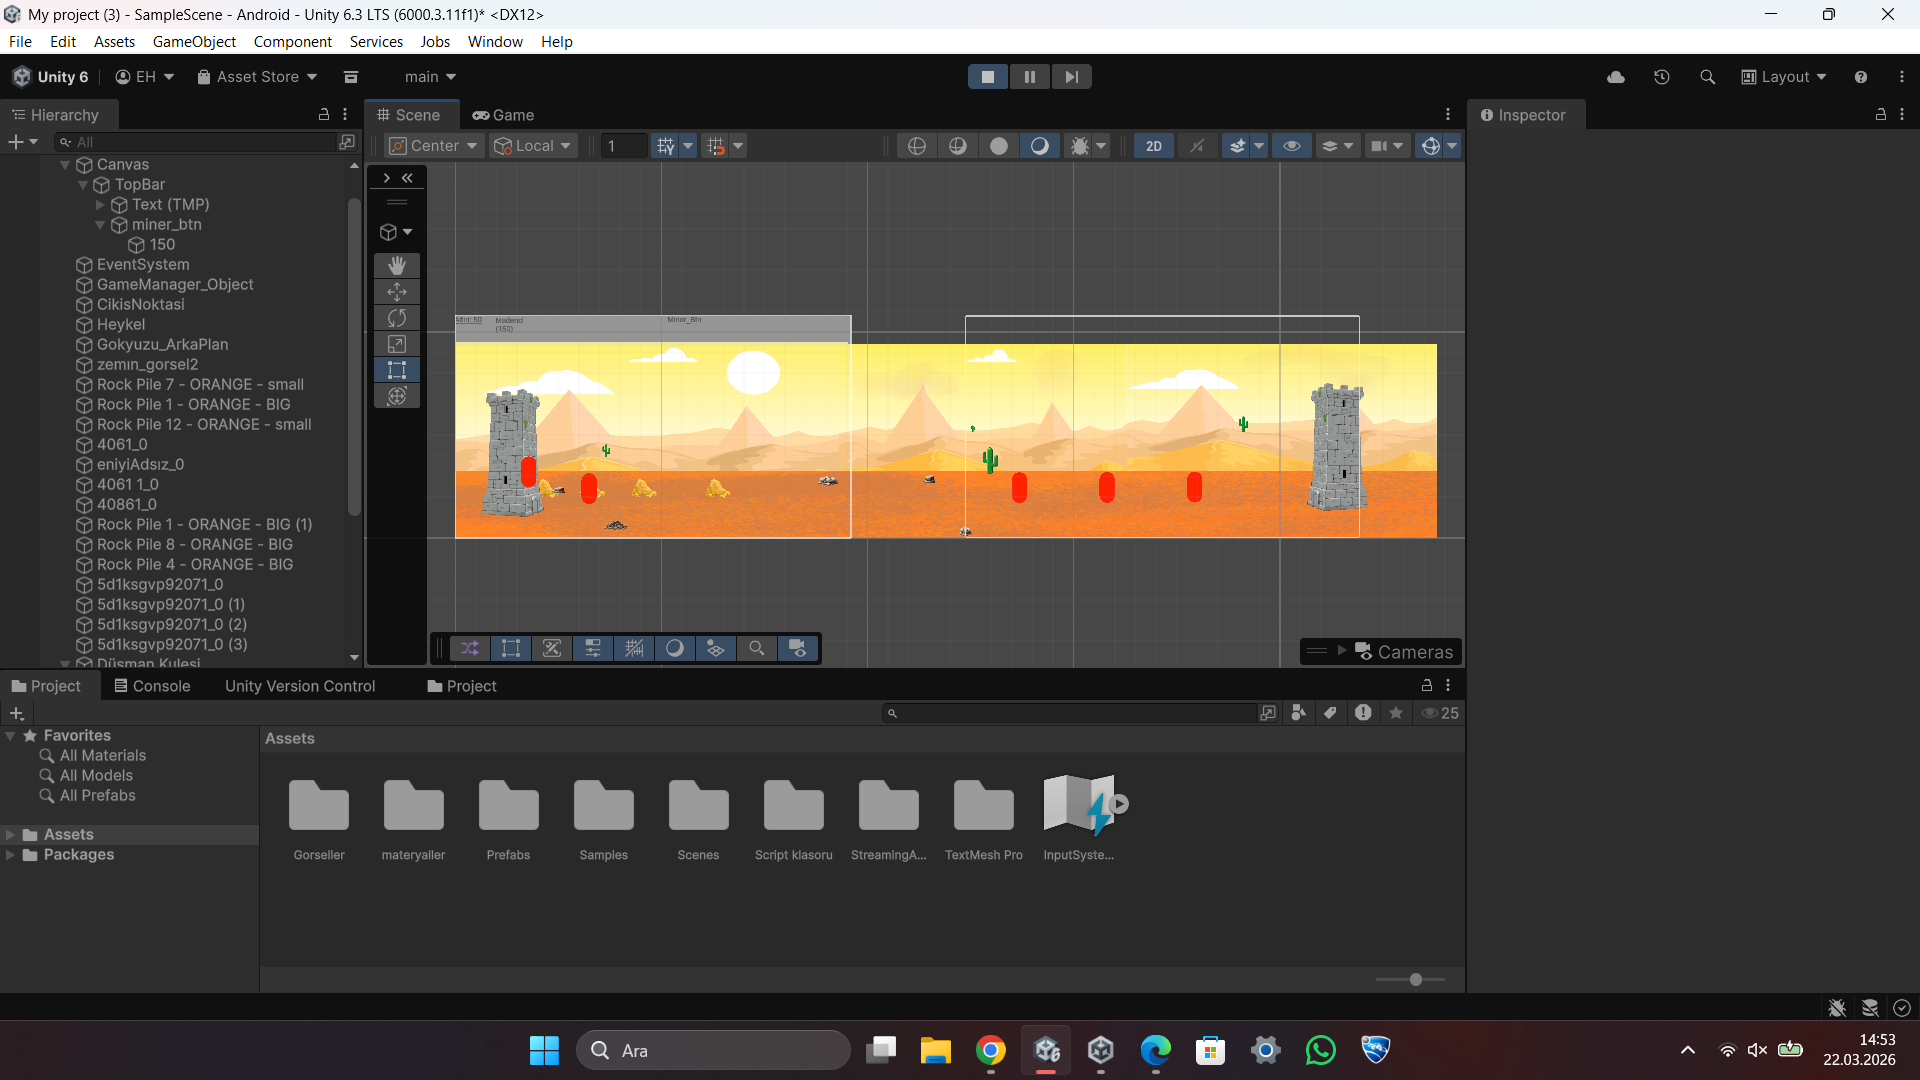Switch to the Game tab

coord(503,115)
